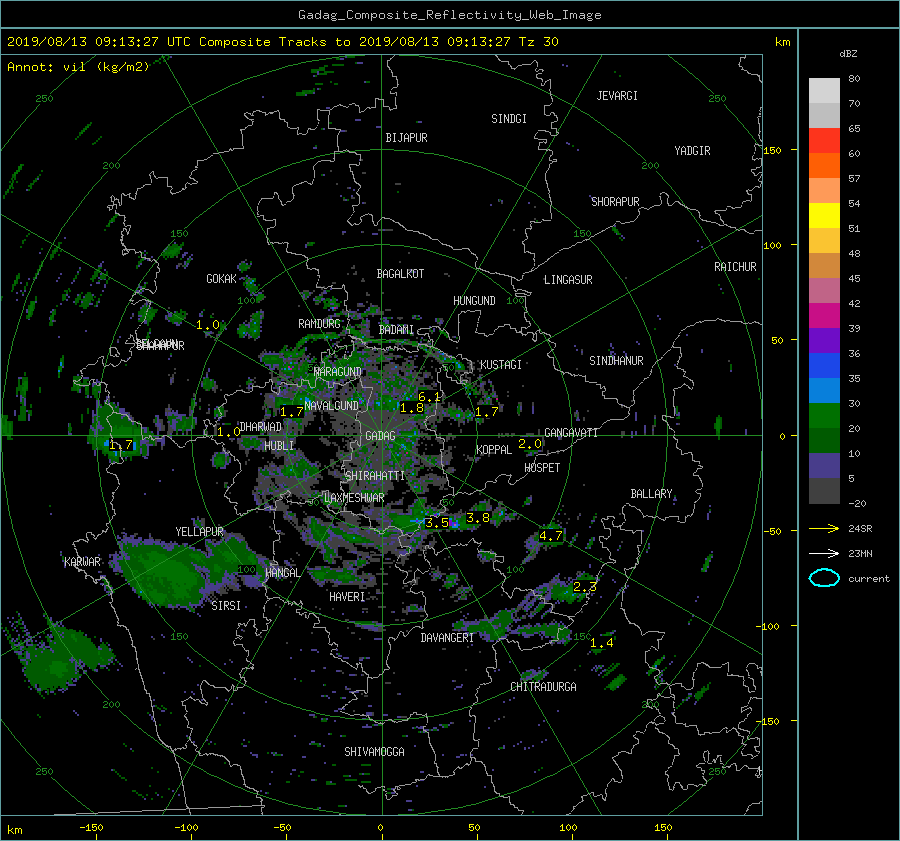Click the 3.8 VIL storm annotation
This screenshot has height=841, width=900.
[x=478, y=518]
